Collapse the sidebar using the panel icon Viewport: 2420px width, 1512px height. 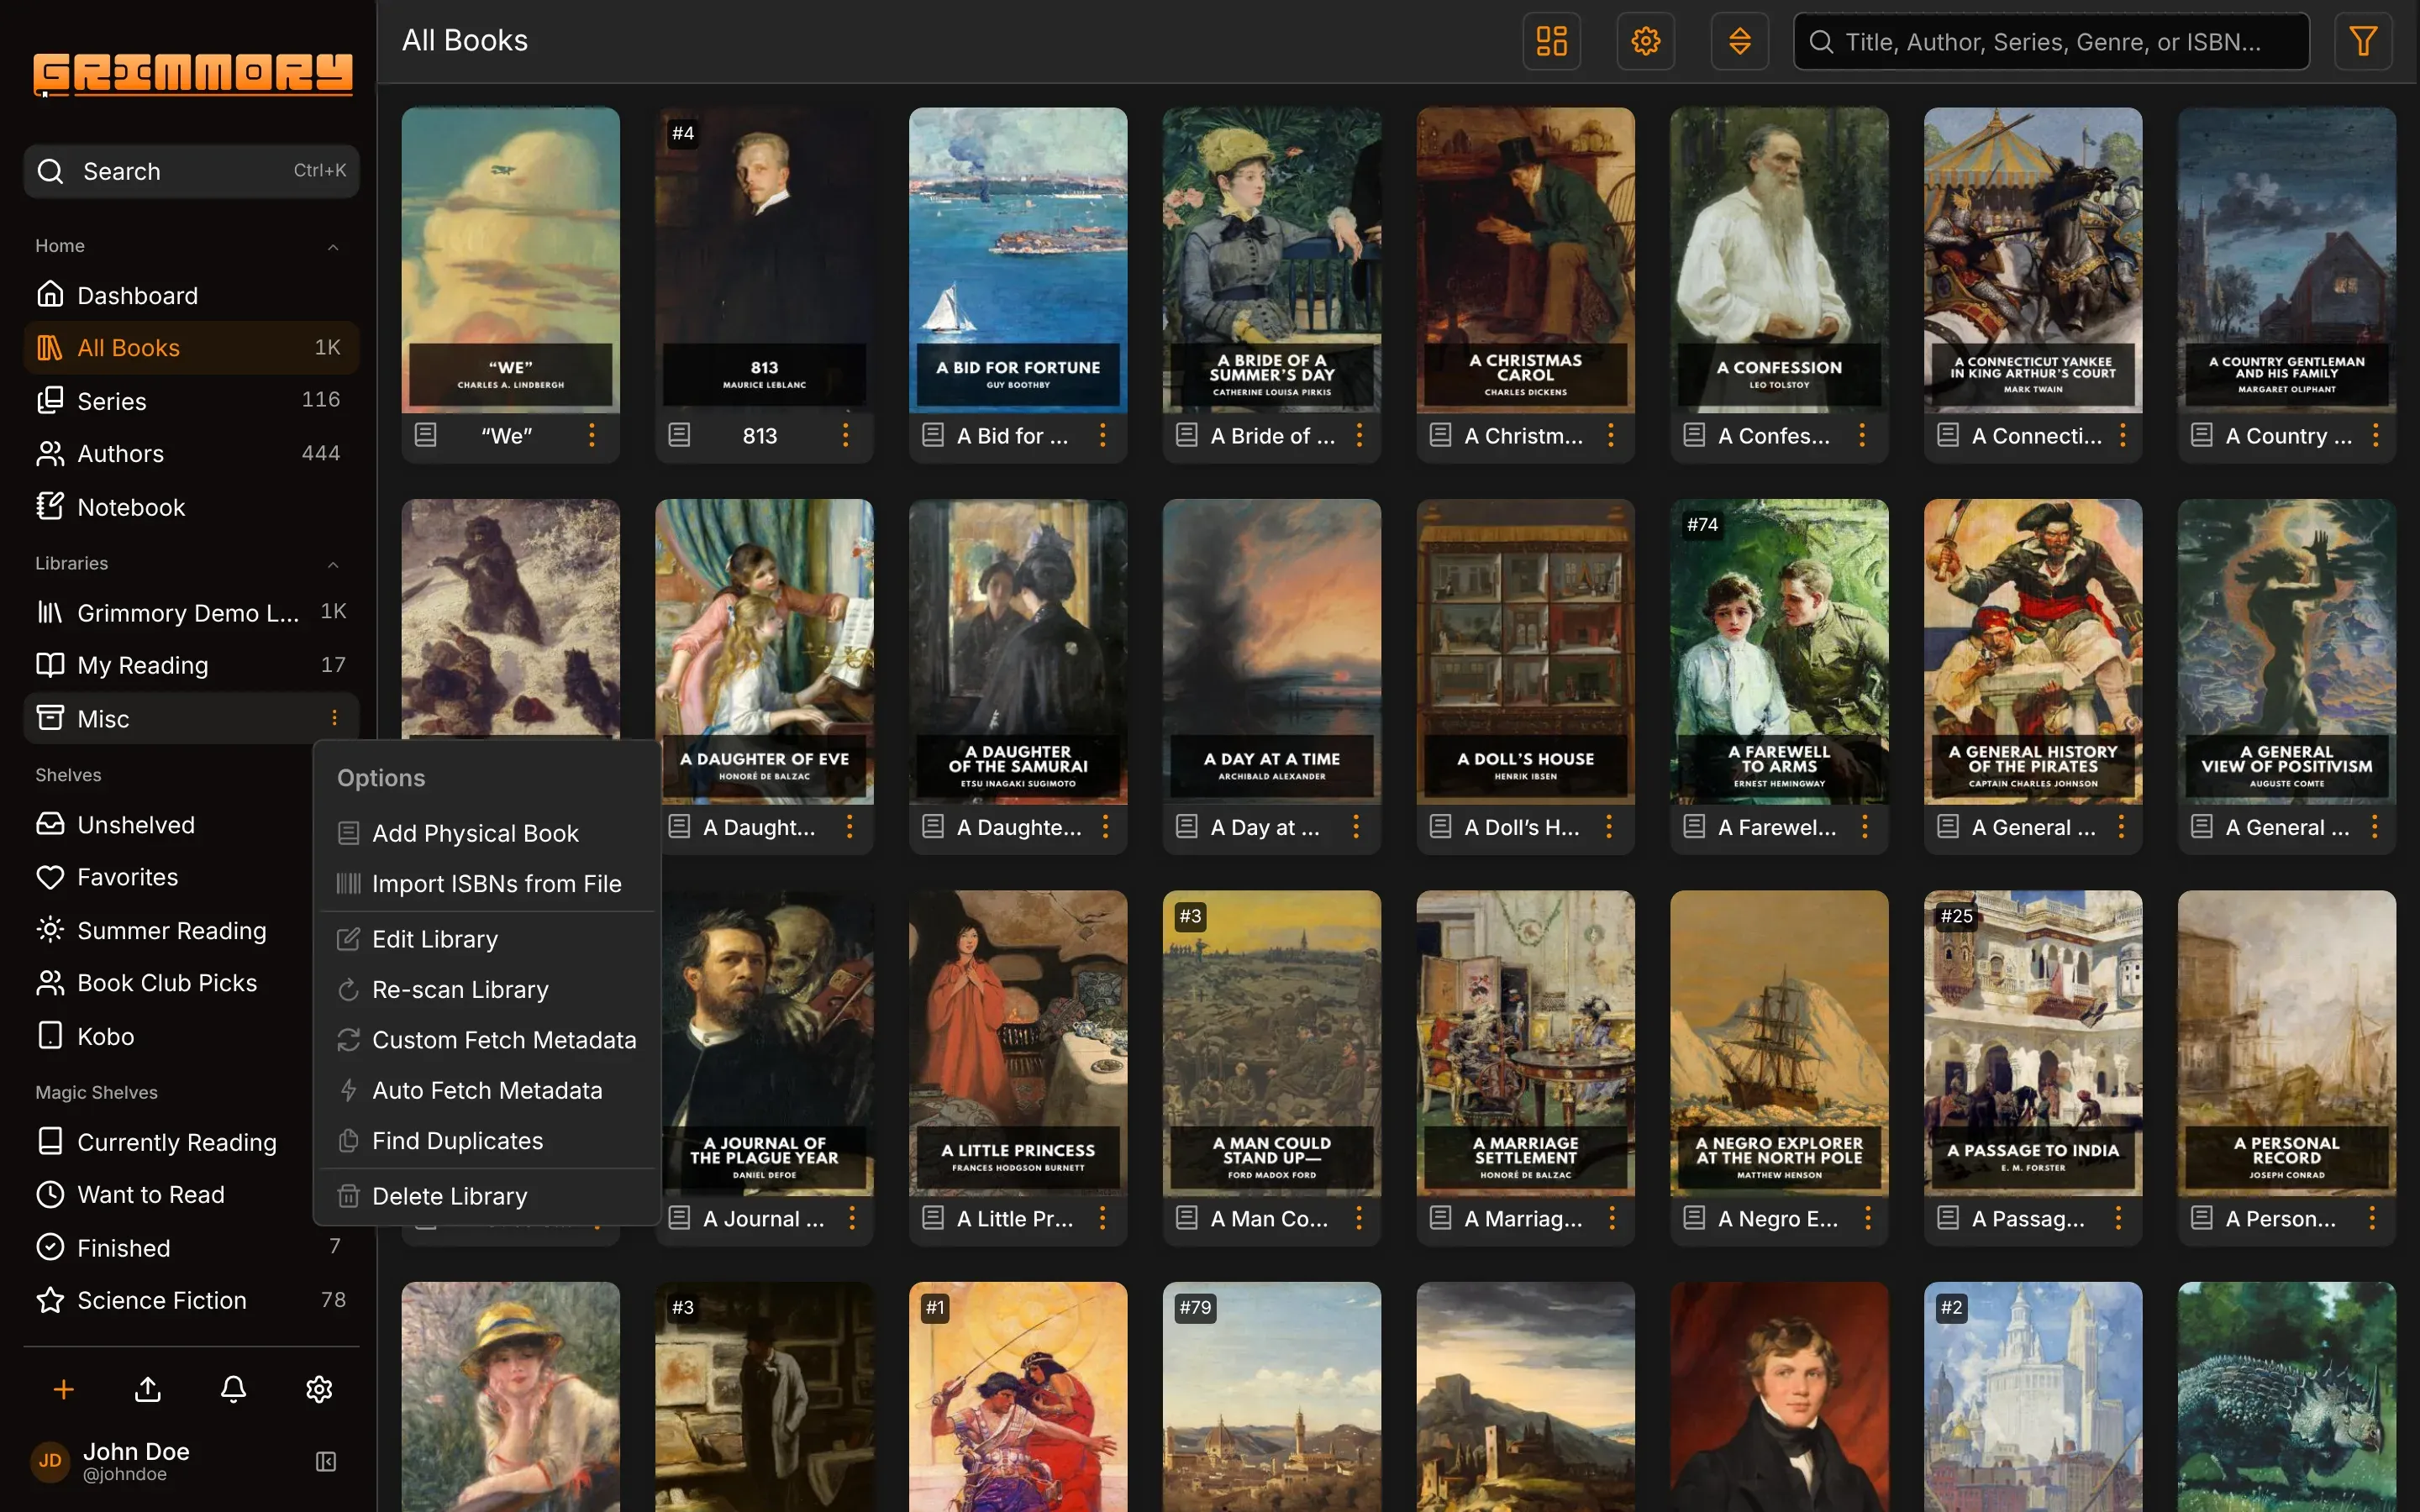[x=326, y=1461]
